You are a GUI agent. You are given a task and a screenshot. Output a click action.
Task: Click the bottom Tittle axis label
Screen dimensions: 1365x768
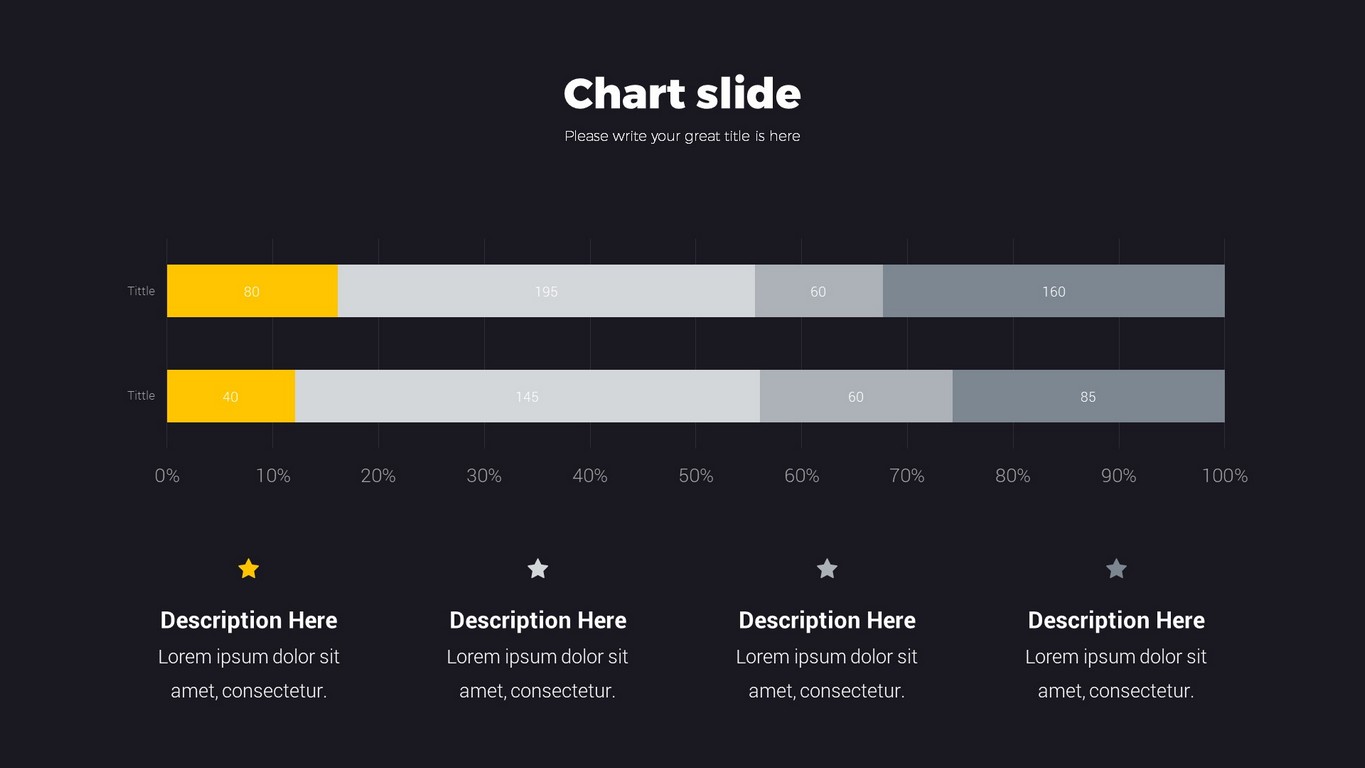click(x=141, y=396)
